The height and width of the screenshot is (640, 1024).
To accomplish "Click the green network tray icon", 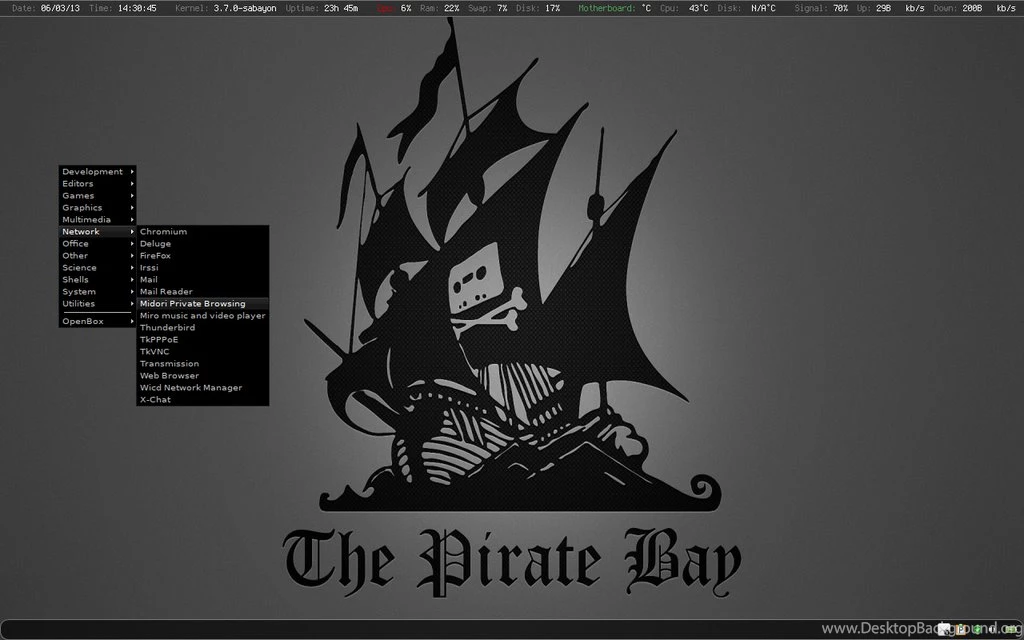I will [x=977, y=629].
